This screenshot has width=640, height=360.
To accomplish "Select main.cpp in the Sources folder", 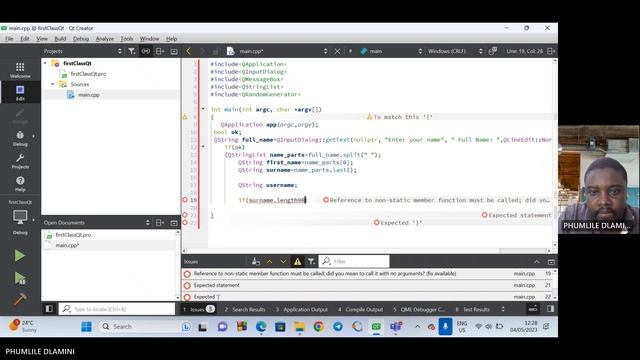I will 89,95.
